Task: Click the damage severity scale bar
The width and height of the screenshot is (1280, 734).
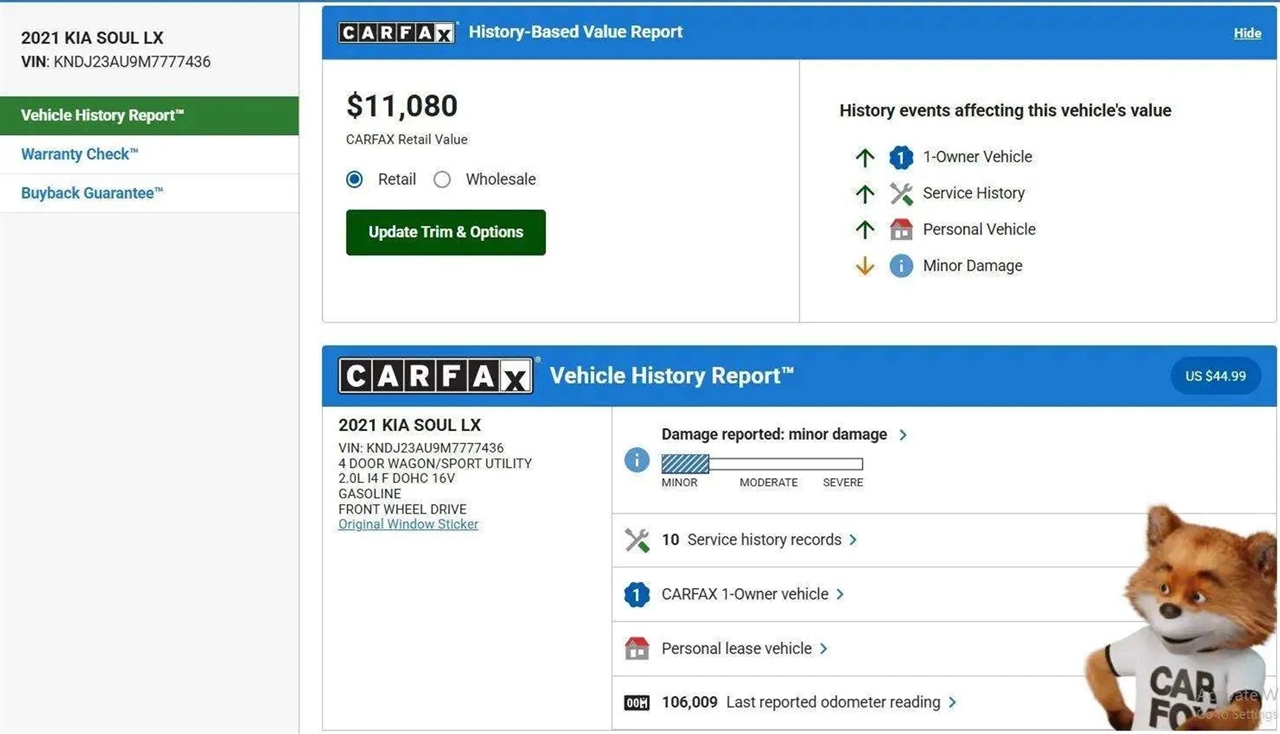Action: (x=762, y=464)
